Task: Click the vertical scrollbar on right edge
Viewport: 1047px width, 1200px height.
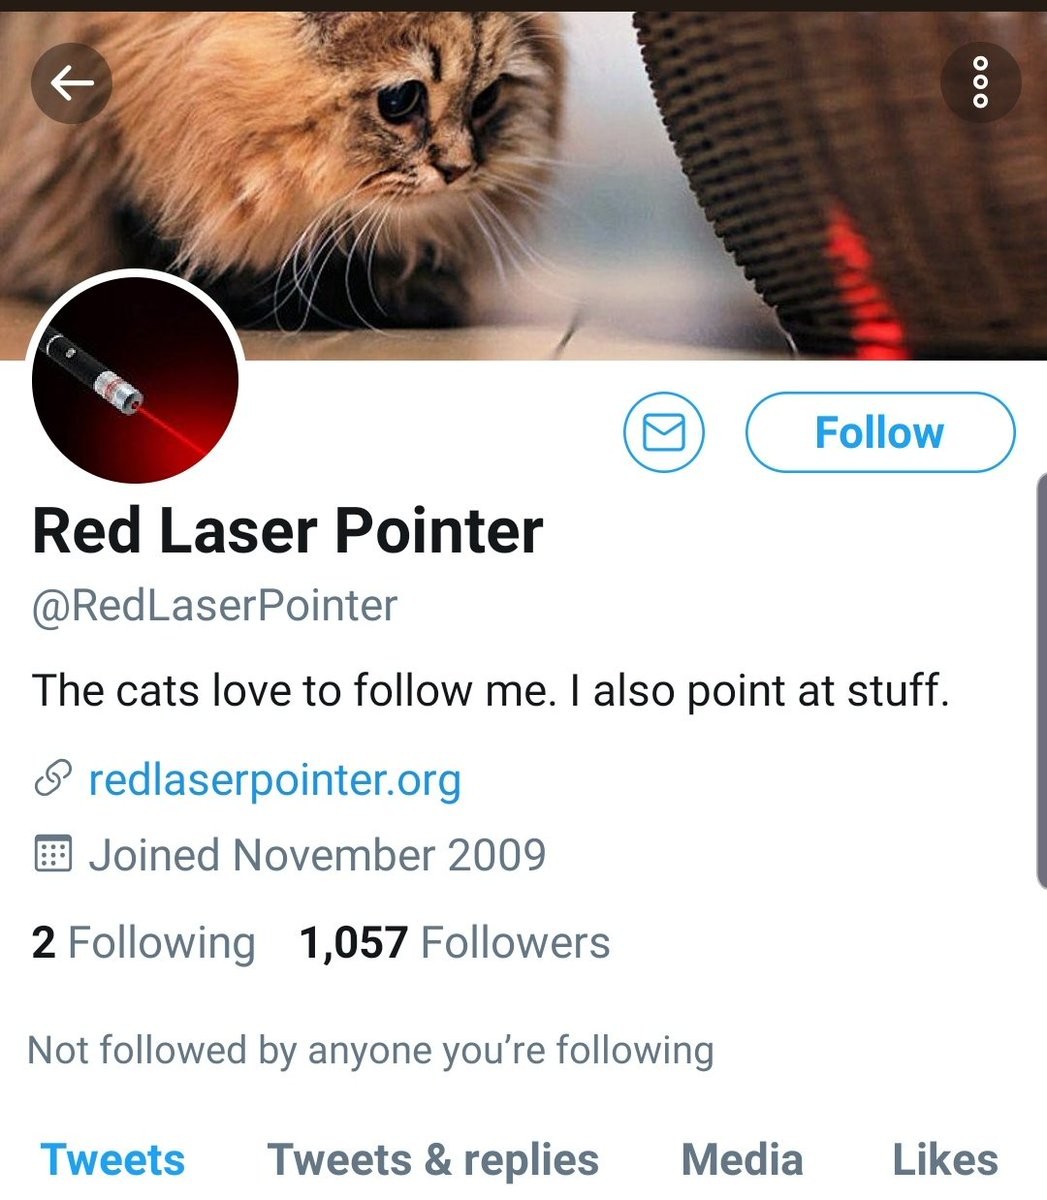Action: [x=1041, y=680]
